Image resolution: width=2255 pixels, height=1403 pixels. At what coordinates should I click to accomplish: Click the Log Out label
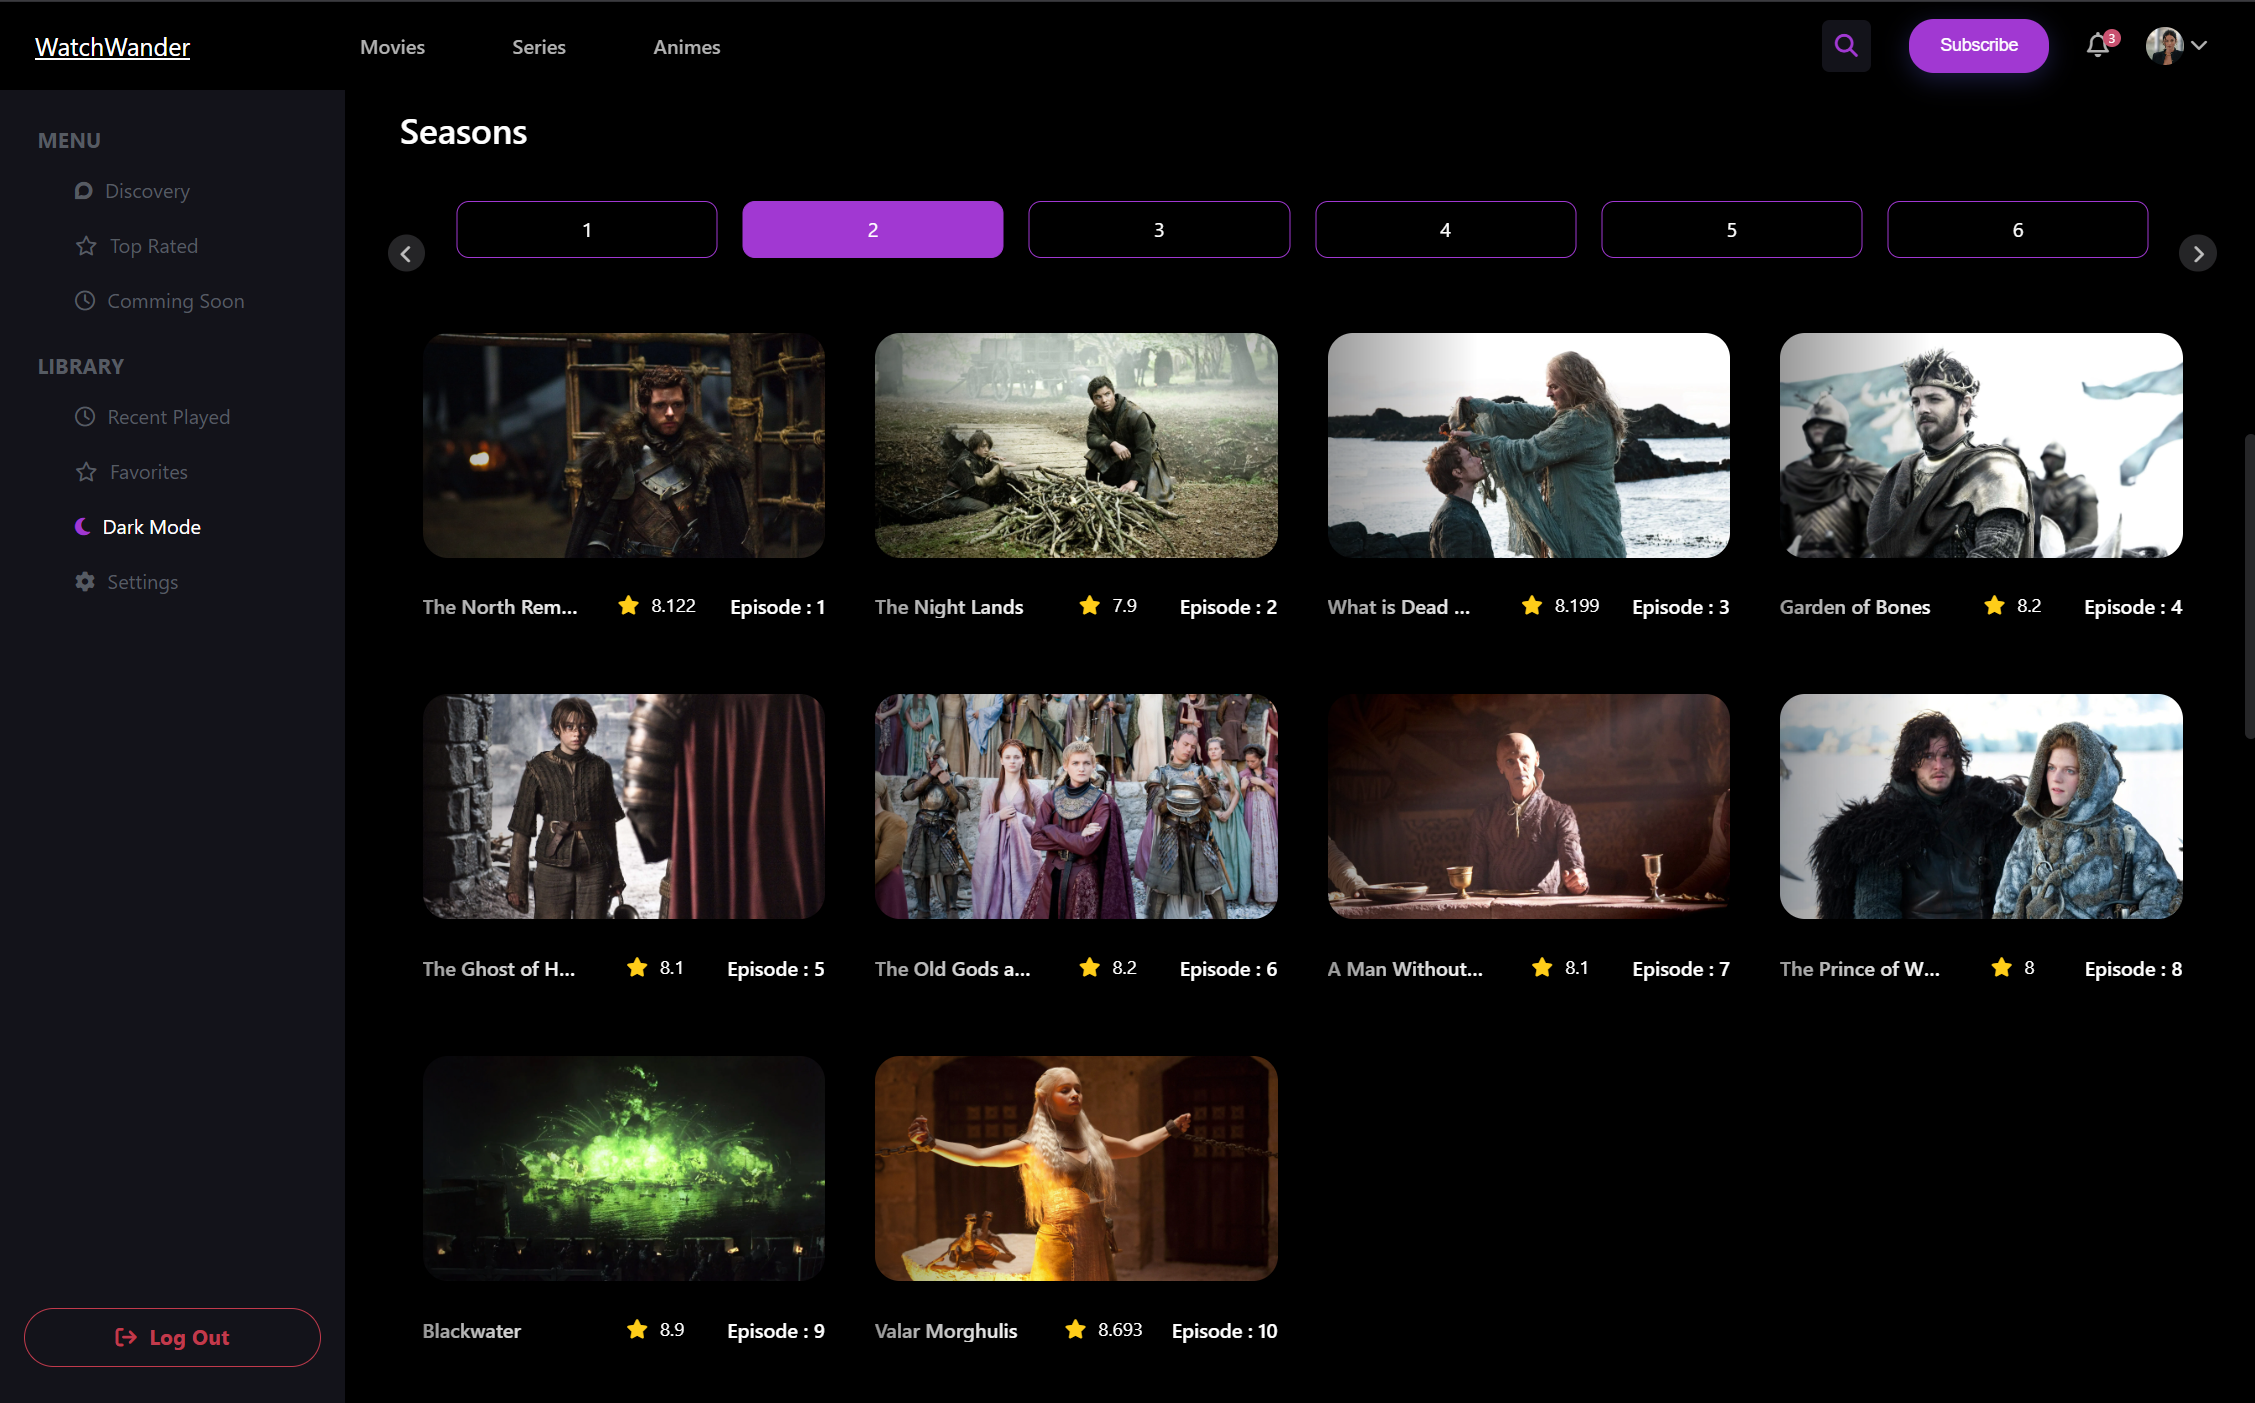click(x=189, y=1337)
